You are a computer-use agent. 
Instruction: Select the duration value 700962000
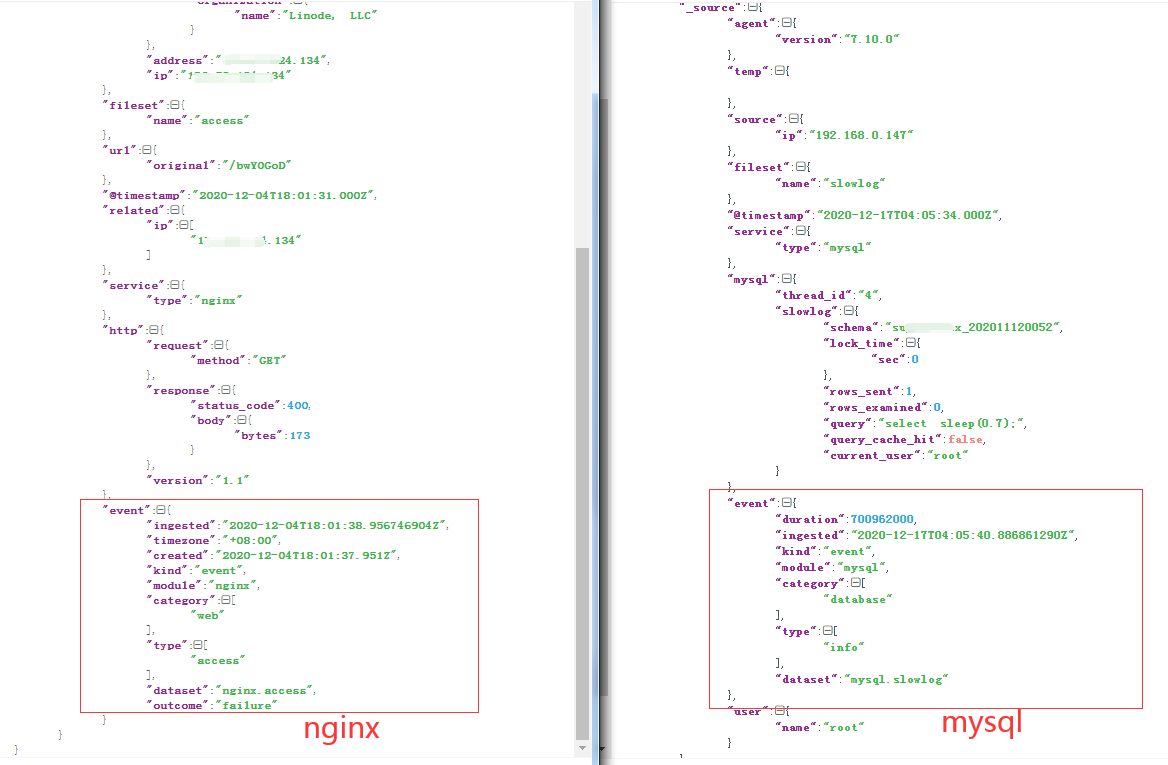point(882,519)
